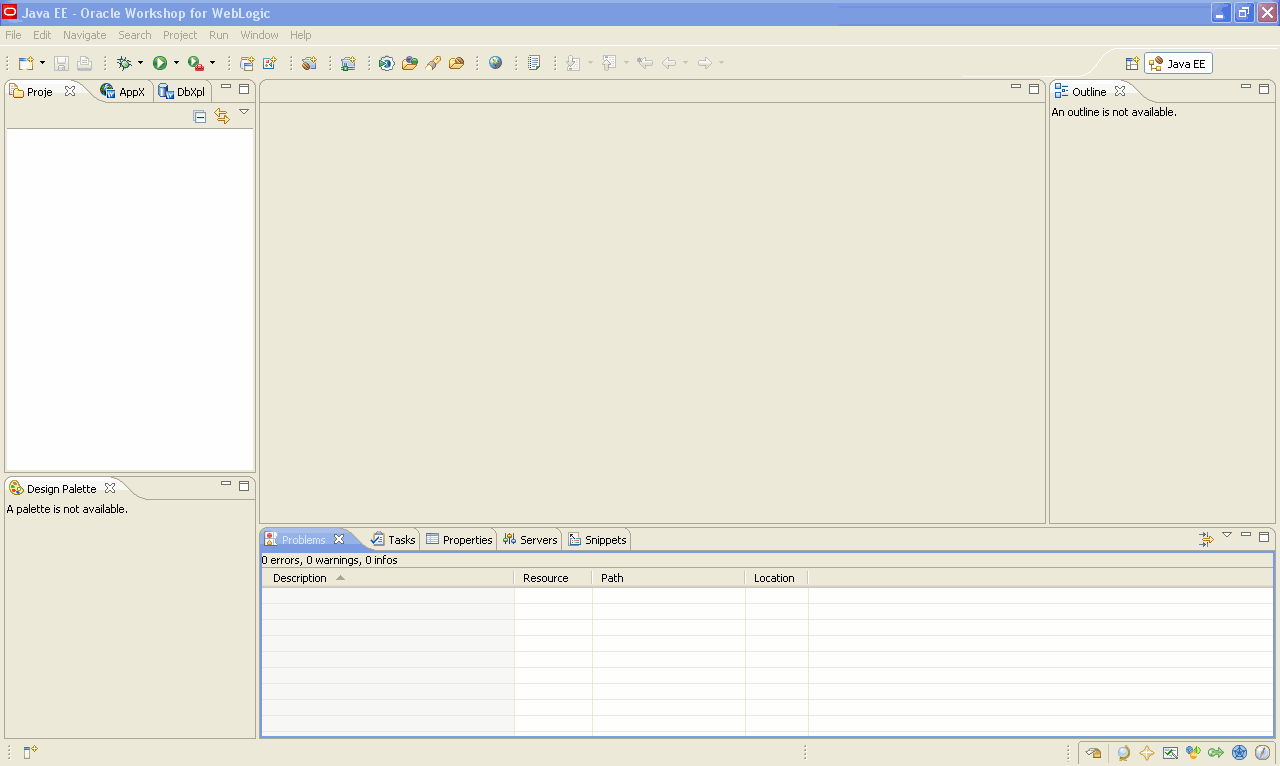The width and height of the screenshot is (1280, 766).
Task: Click the window-with-pencil wizard toolbar icon
Action: [x=270, y=63]
